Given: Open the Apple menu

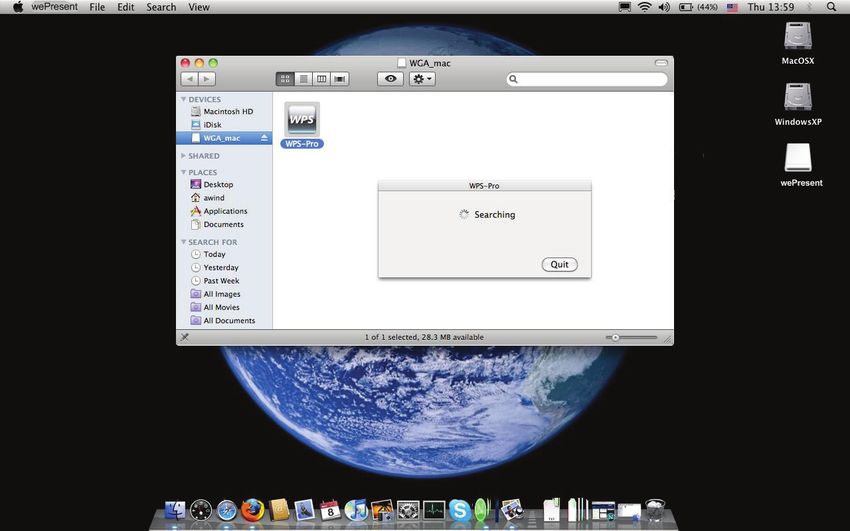Looking at the screenshot, I should (18, 7).
